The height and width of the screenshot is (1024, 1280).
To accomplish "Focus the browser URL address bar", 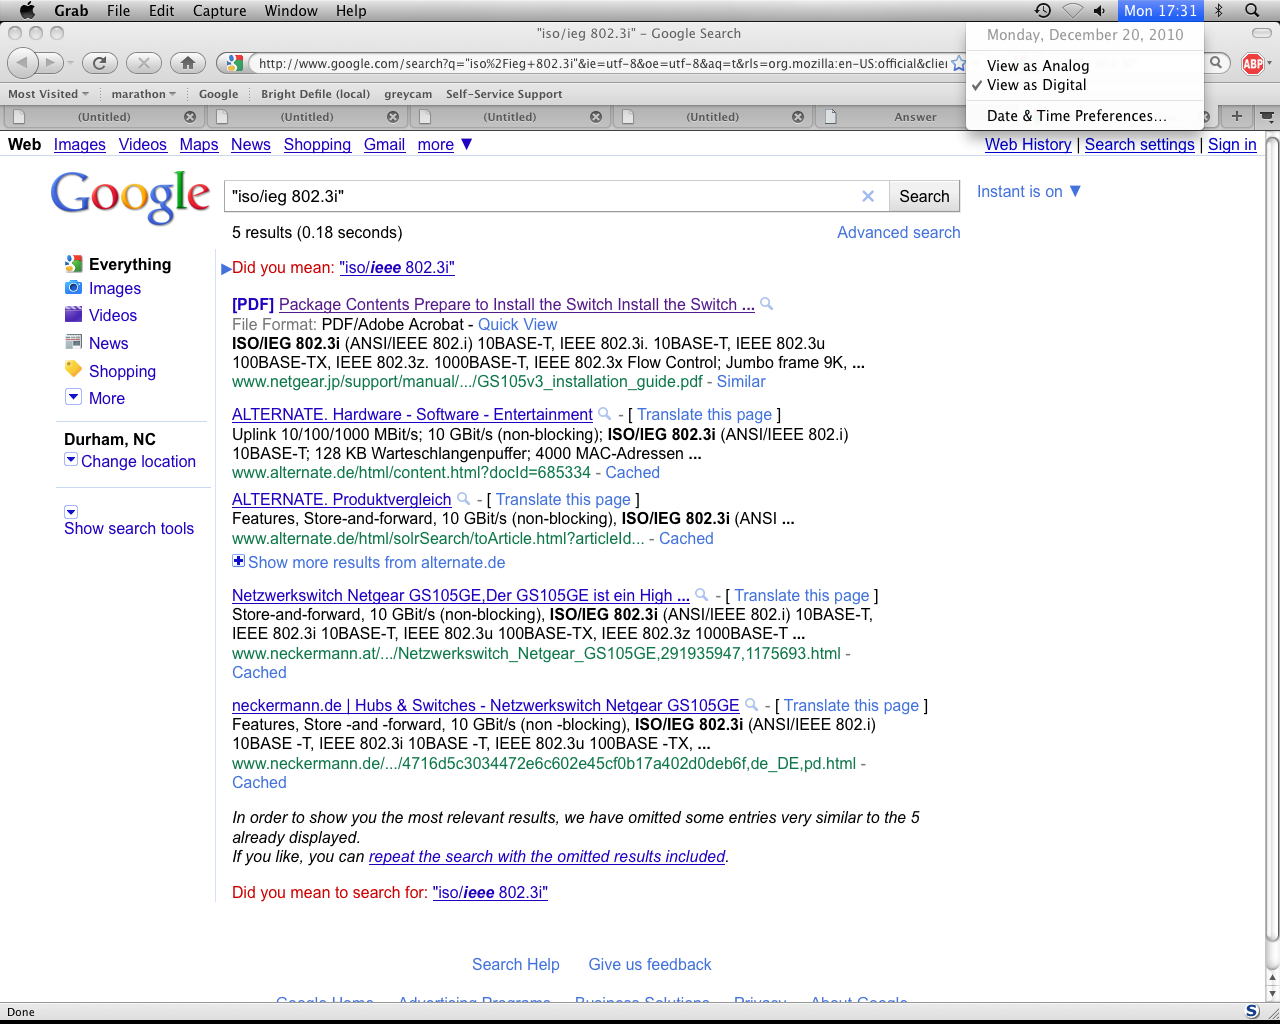I will coord(602,63).
